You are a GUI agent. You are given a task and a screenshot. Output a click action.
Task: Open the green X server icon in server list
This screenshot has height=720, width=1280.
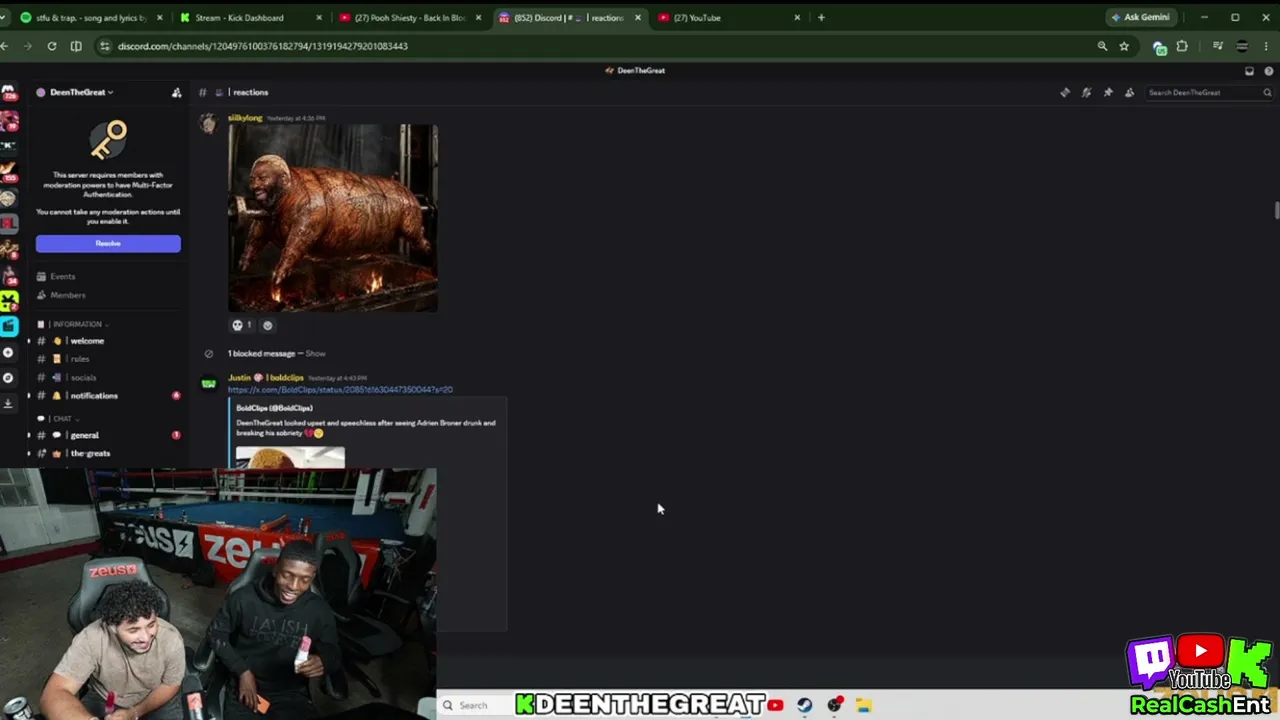coord(9,300)
